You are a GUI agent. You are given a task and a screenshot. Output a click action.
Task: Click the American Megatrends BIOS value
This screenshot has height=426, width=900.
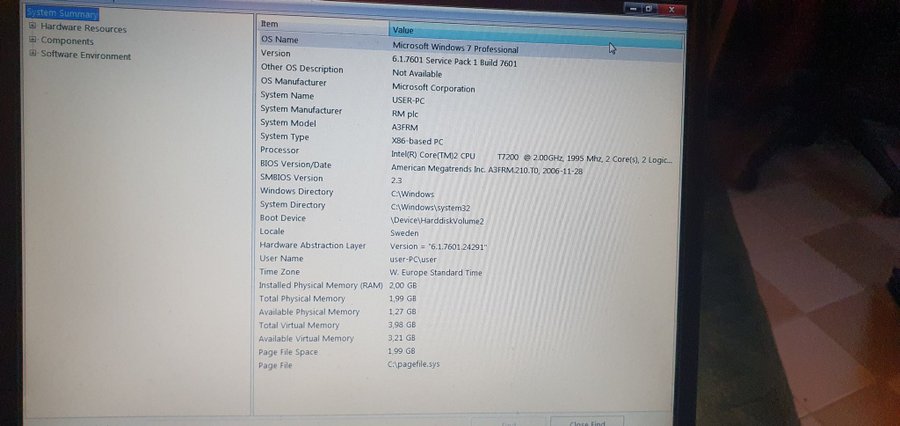[x=487, y=169]
